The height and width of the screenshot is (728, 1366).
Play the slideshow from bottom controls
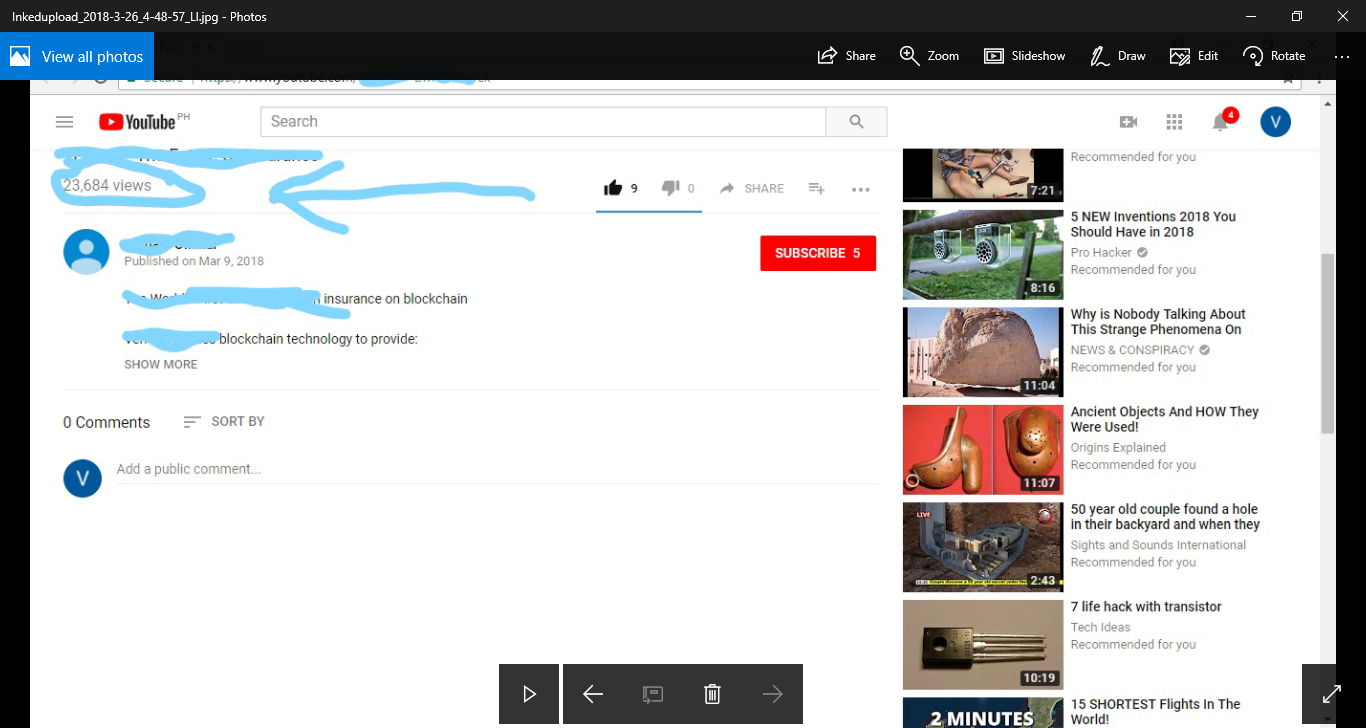tap(529, 694)
